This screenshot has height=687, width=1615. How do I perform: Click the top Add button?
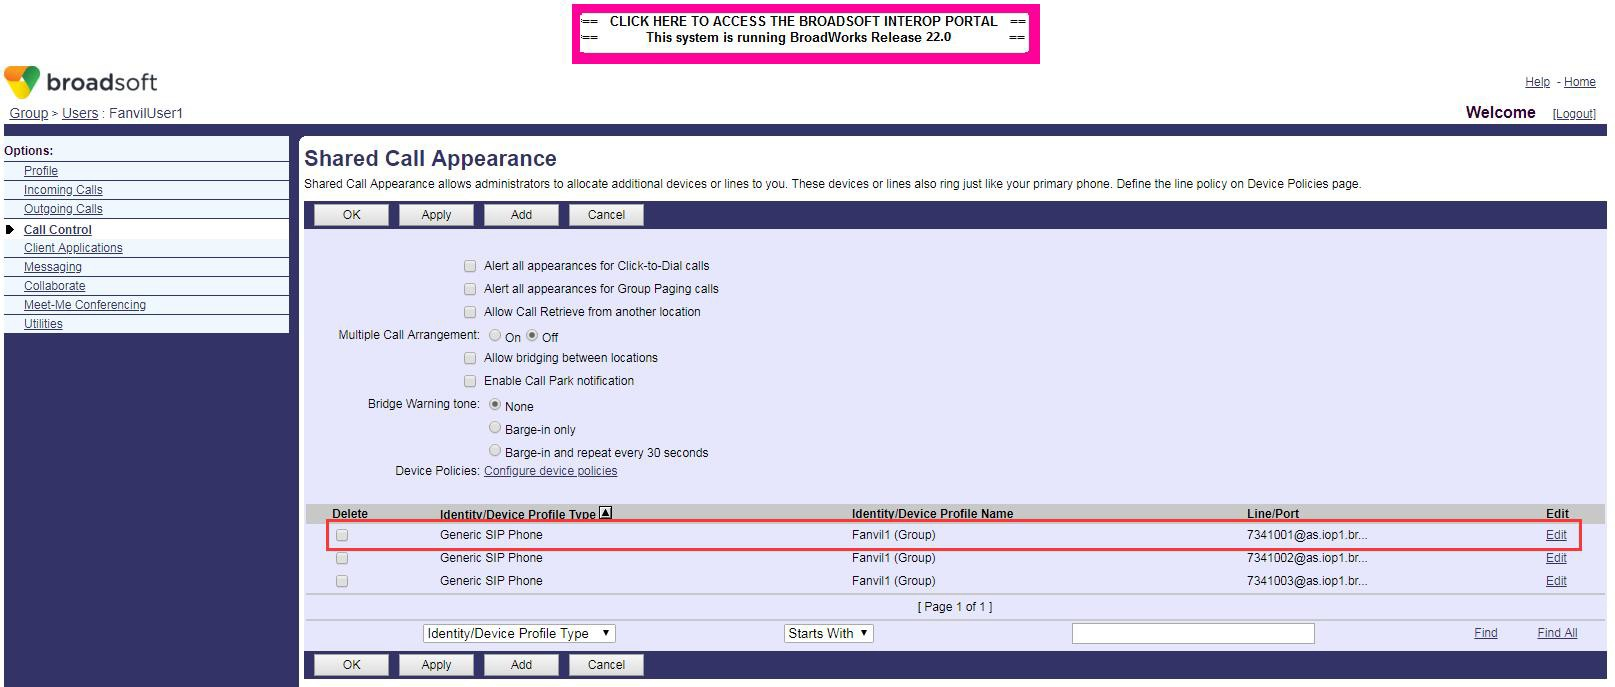pyautogui.click(x=521, y=215)
